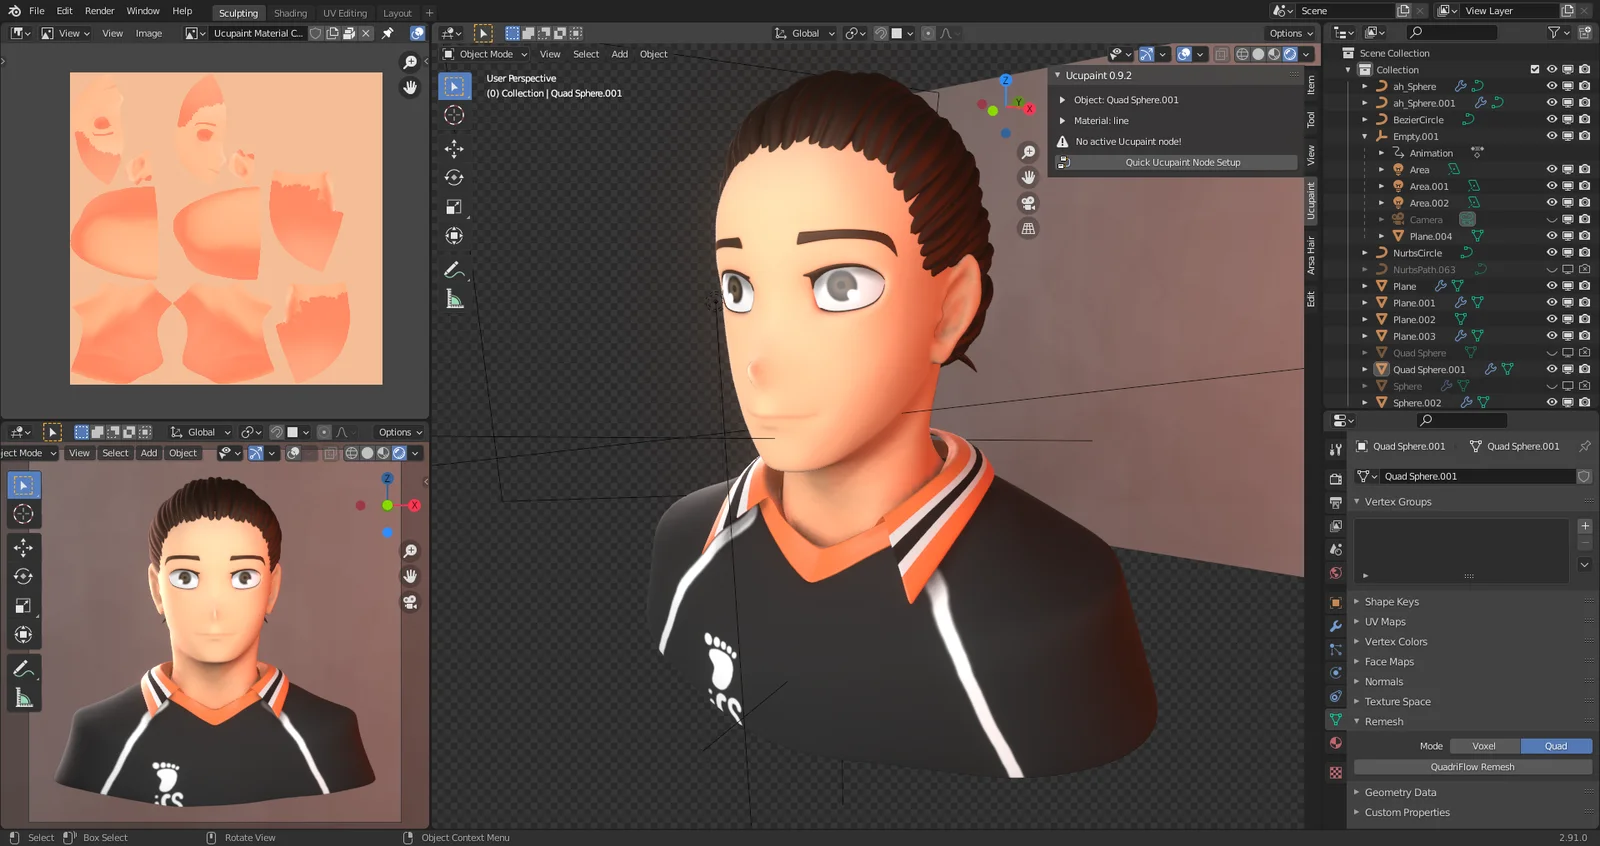The width and height of the screenshot is (1600, 846).
Task: Click Image menu in image editor
Action: click(x=149, y=33)
